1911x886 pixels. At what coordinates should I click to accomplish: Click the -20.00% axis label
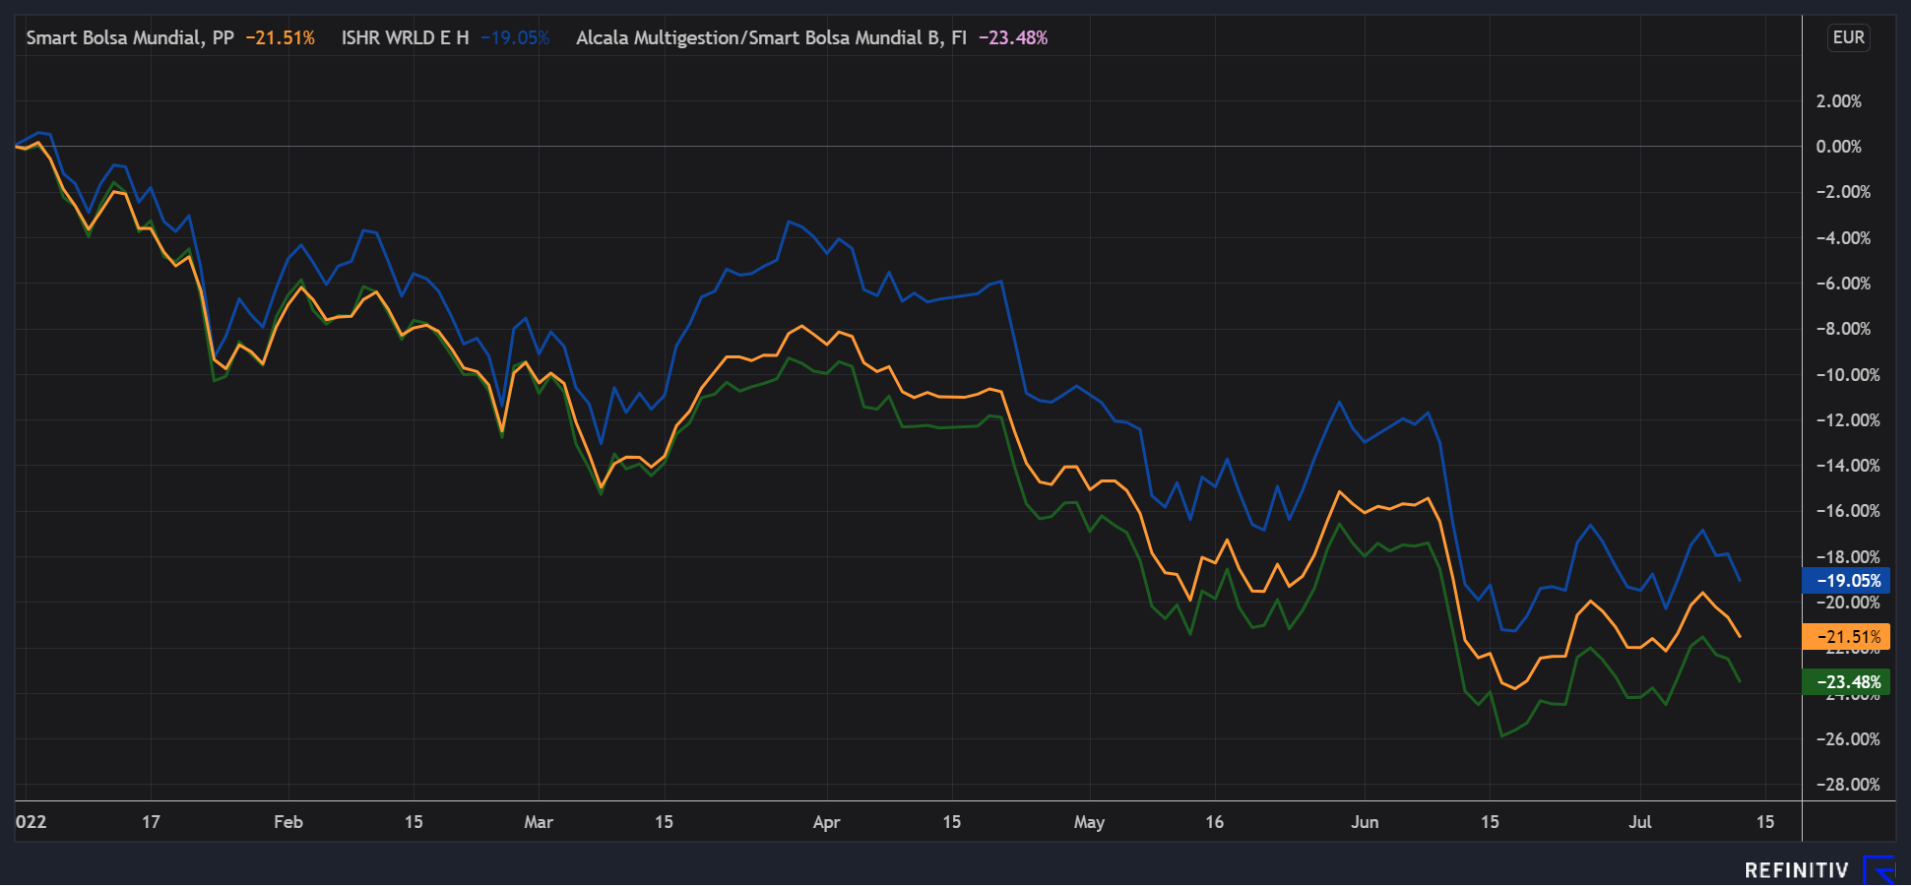point(1847,603)
